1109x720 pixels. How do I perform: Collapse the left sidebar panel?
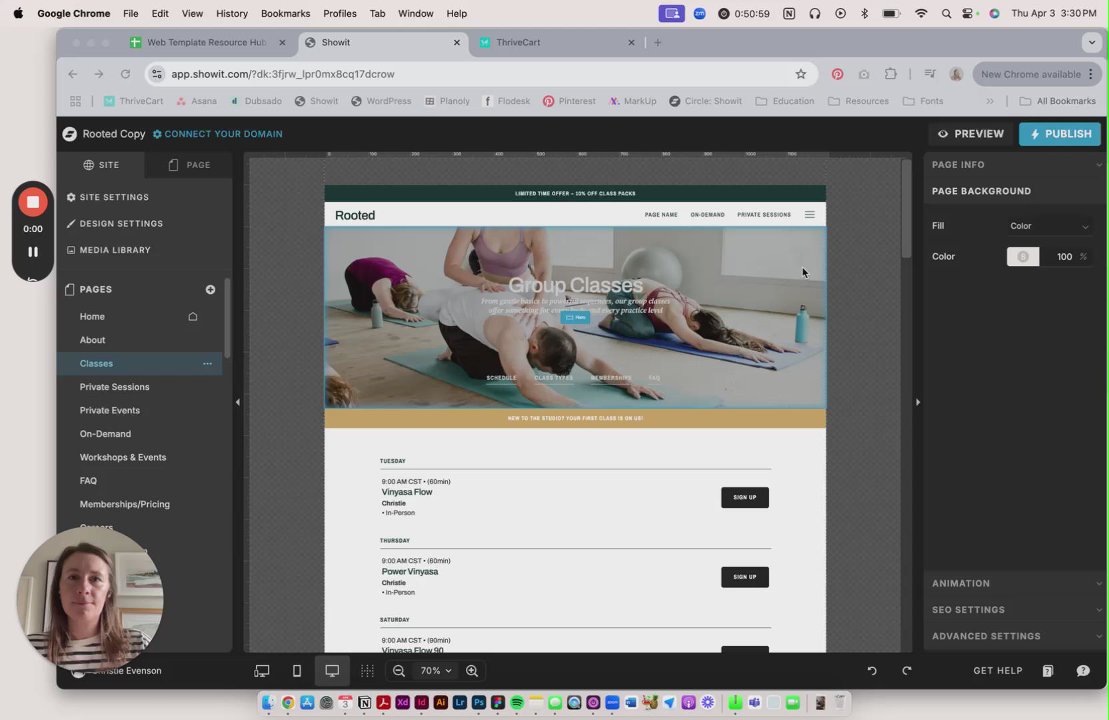pyautogui.click(x=238, y=402)
